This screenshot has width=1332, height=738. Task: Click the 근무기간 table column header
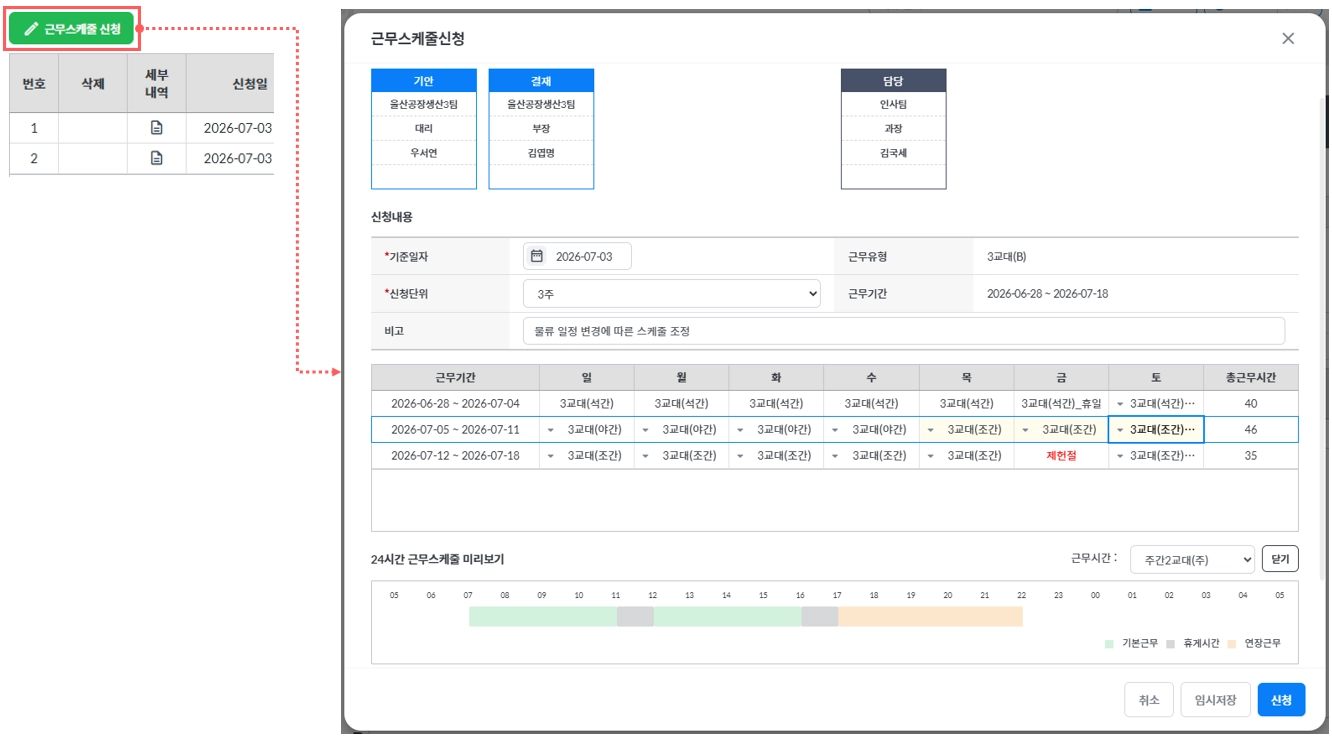point(455,377)
